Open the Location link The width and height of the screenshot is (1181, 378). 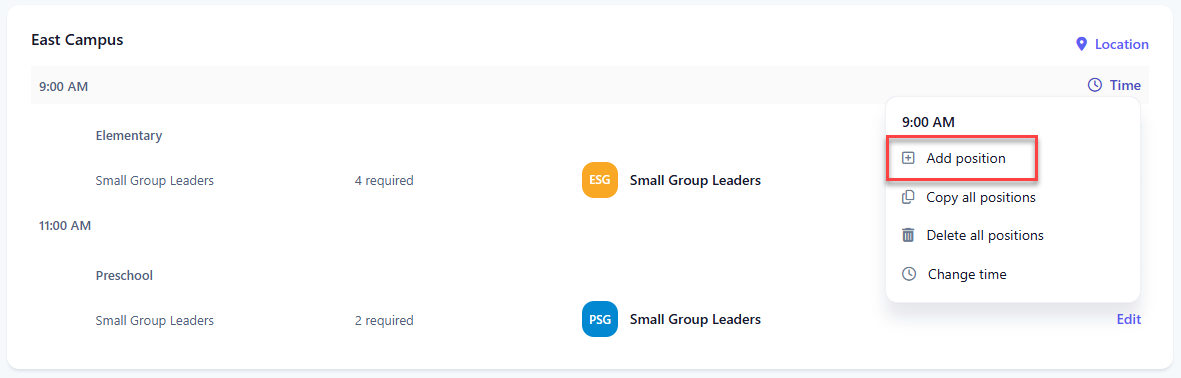[x=1112, y=44]
